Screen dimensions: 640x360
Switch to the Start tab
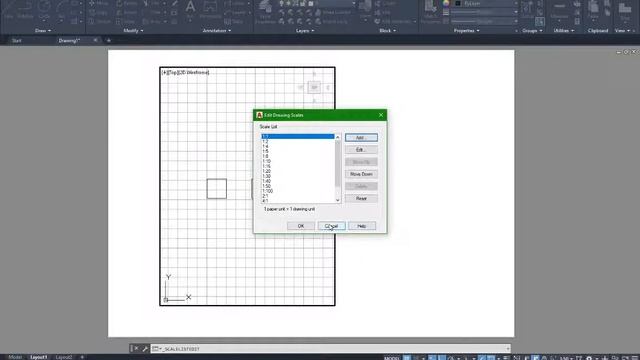(17, 40)
